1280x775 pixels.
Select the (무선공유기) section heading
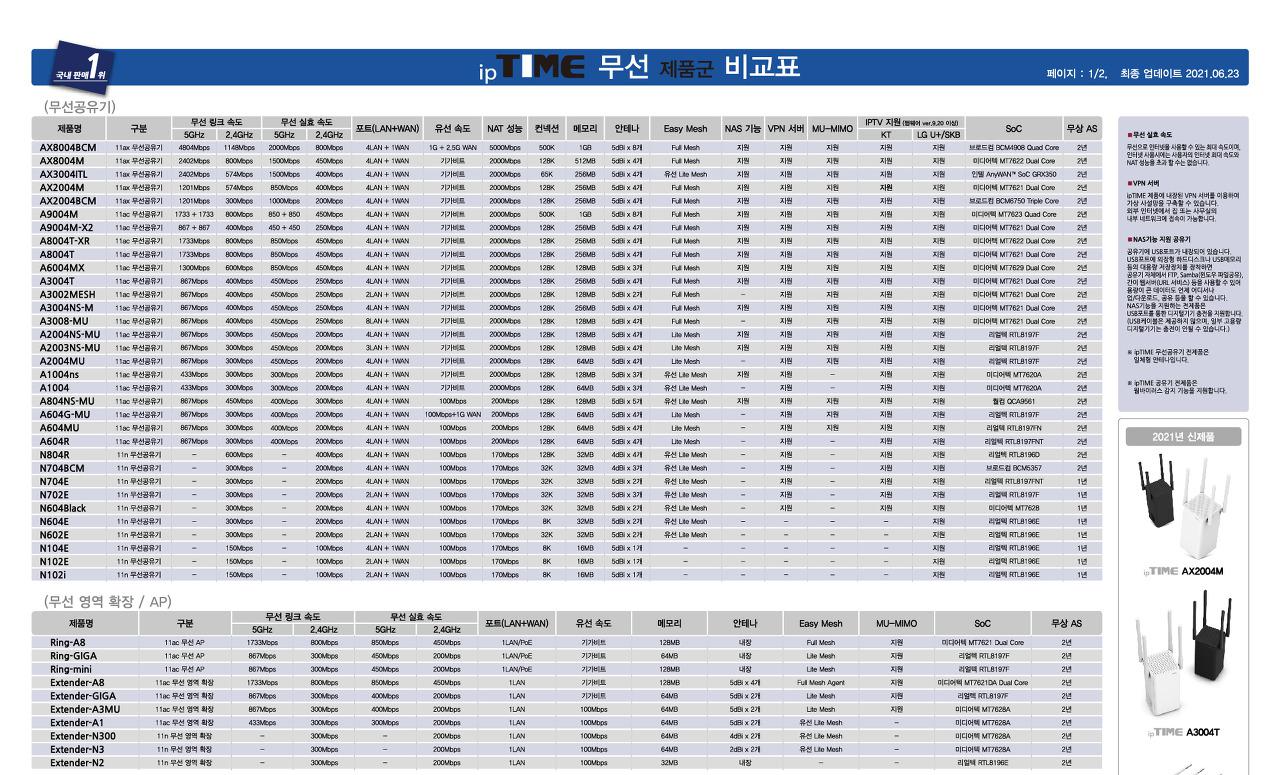click(x=79, y=106)
